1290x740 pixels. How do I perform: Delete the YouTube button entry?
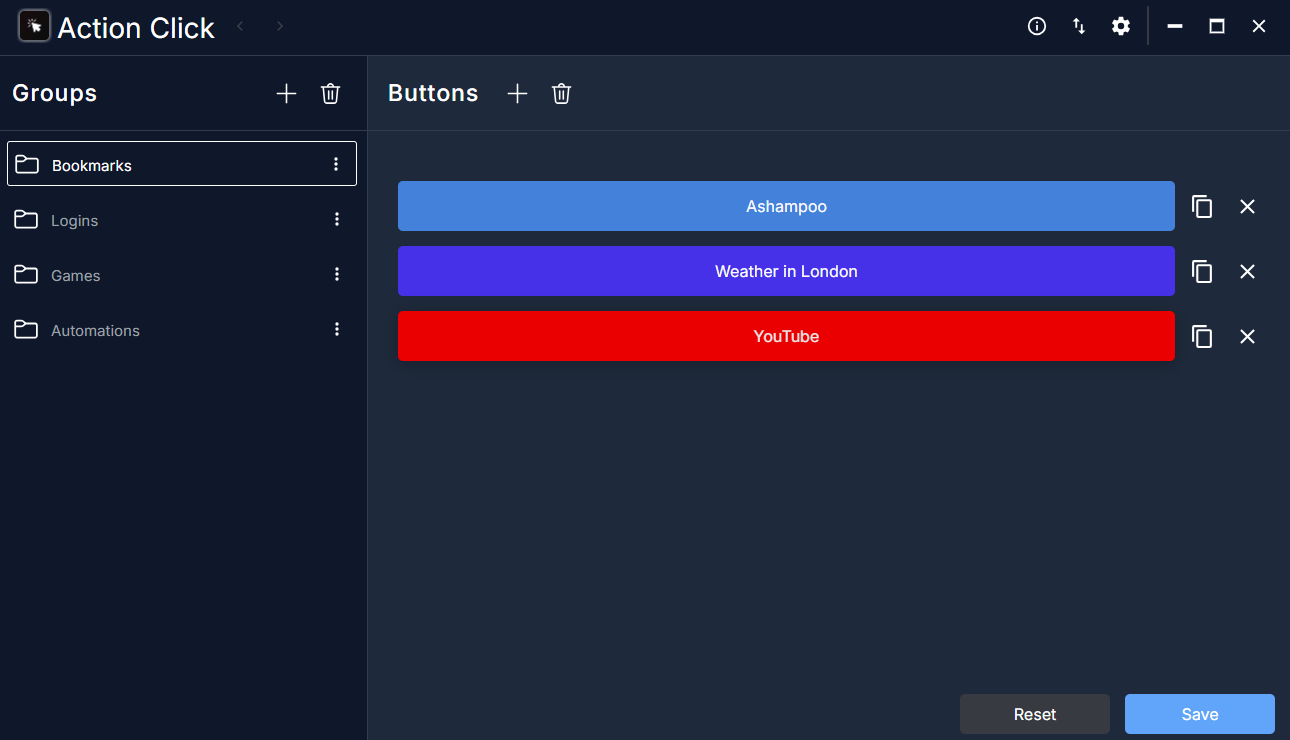click(x=1247, y=337)
